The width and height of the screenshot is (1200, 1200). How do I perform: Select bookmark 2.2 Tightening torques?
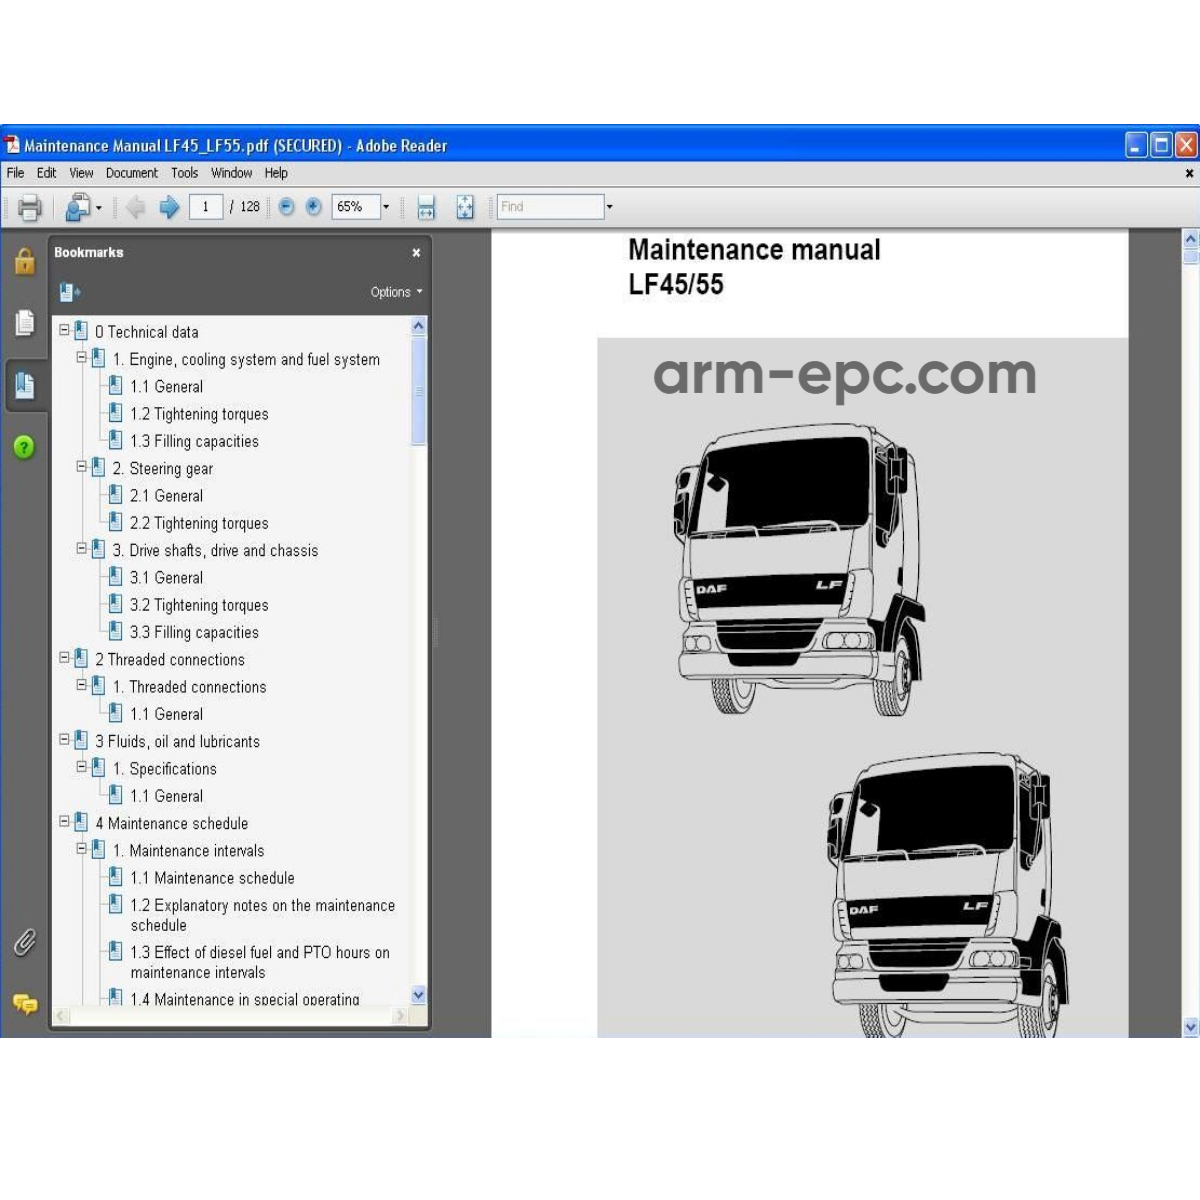[x=199, y=523]
